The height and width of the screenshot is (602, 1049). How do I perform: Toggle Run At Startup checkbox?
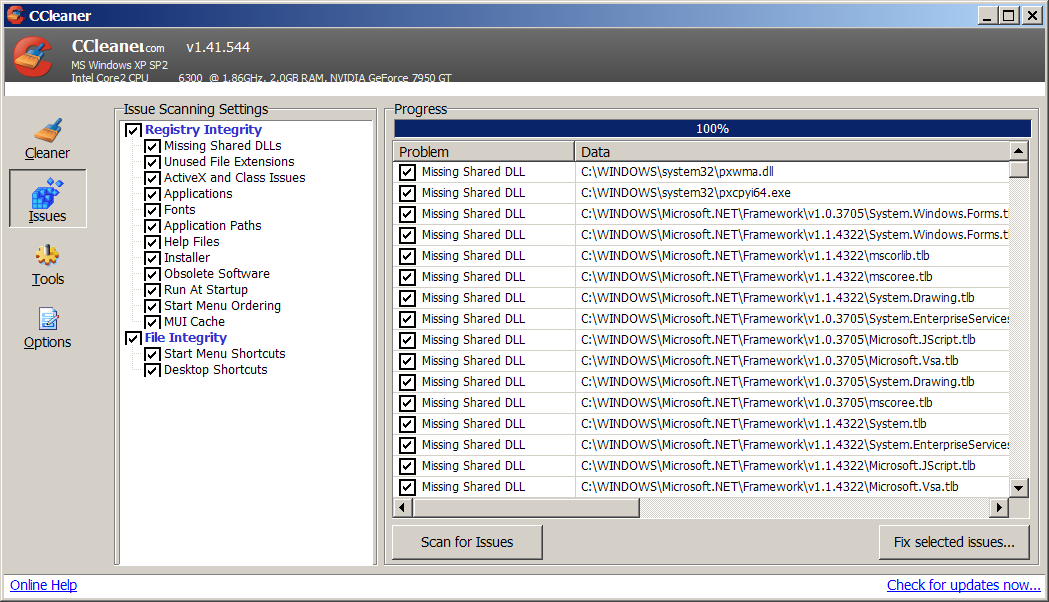(x=153, y=291)
